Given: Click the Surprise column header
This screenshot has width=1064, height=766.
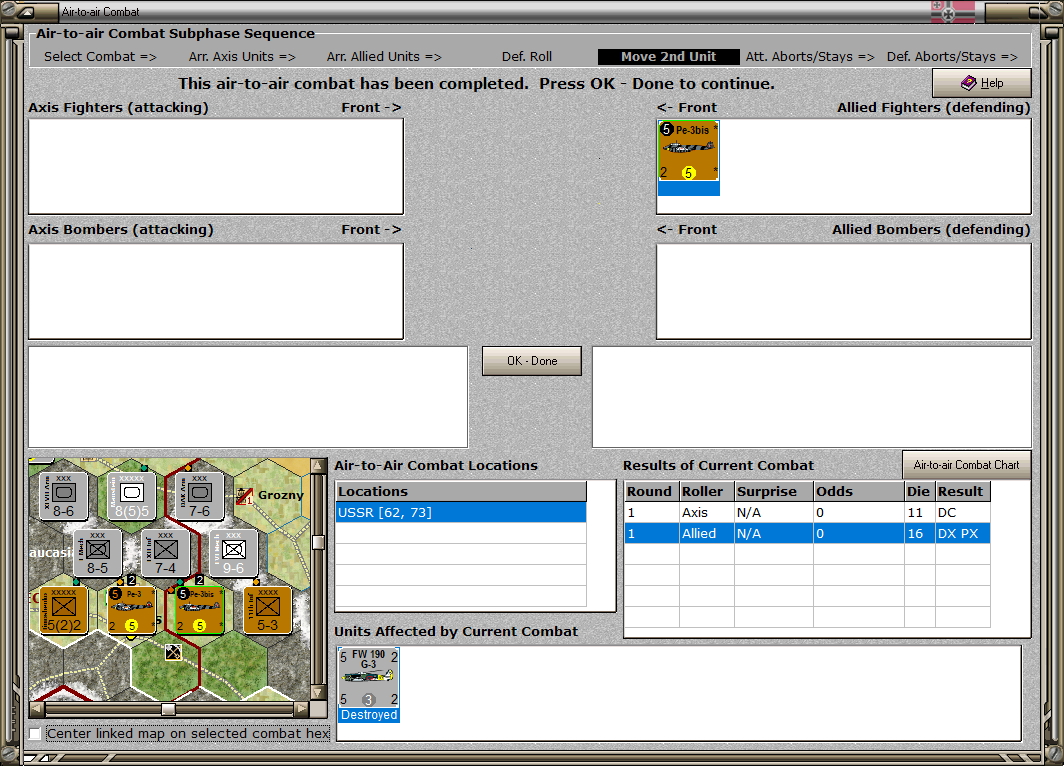Looking at the screenshot, I should [x=774, y=491].
